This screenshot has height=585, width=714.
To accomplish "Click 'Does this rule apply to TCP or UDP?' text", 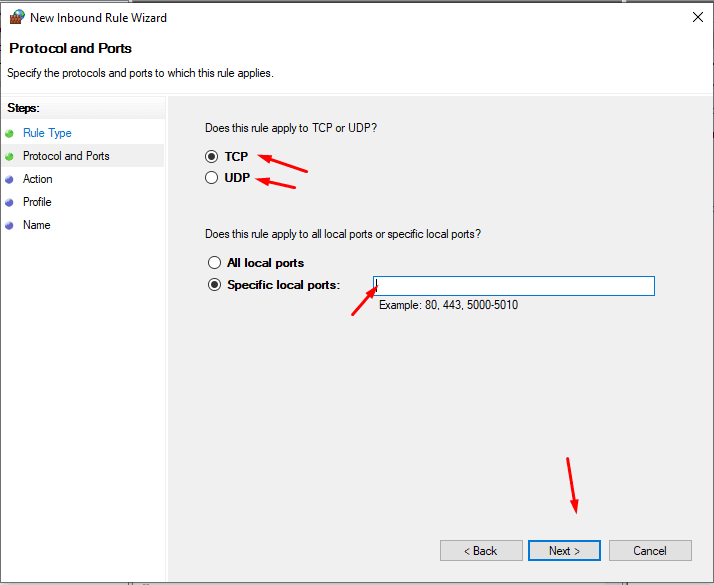I will pos(291,128).
